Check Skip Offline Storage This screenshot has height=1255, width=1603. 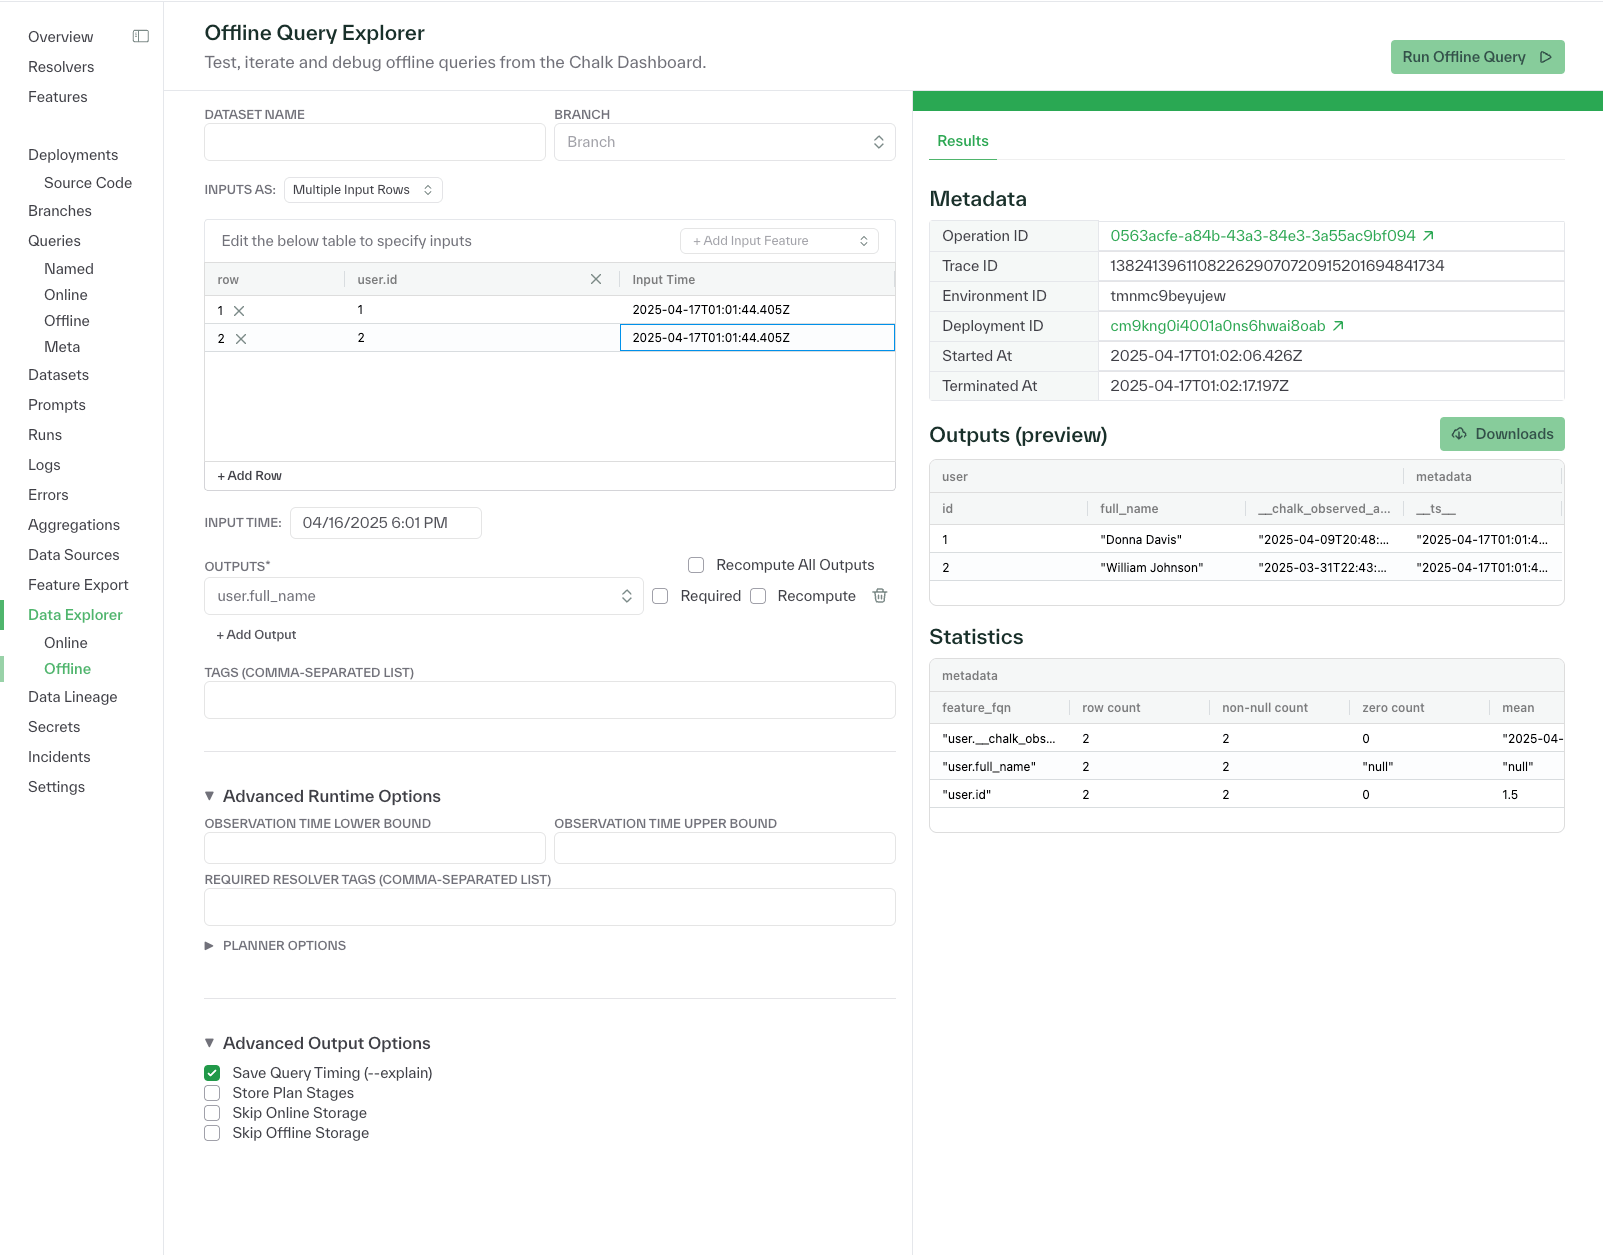212,1133
